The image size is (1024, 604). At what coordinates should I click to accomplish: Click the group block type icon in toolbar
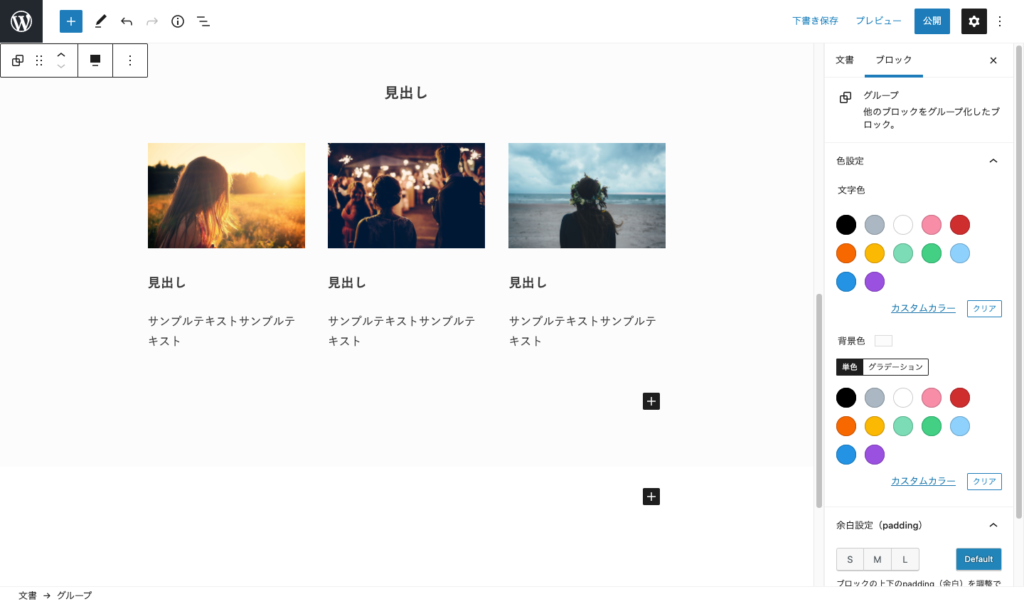[18, 60]
